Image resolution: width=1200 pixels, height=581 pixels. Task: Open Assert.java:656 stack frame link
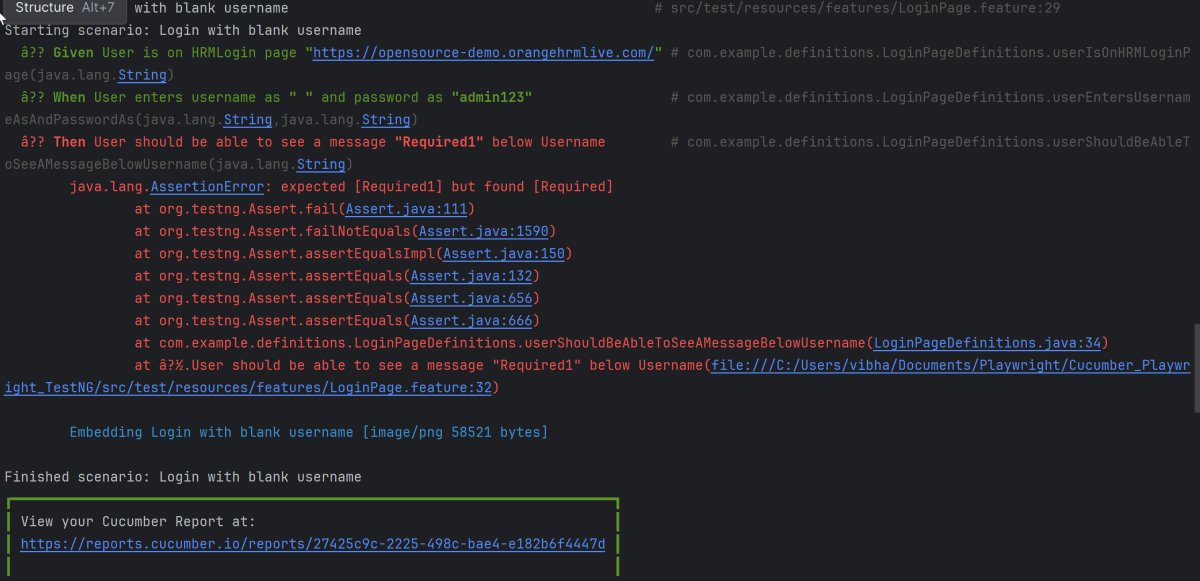[x=473, y=298]
